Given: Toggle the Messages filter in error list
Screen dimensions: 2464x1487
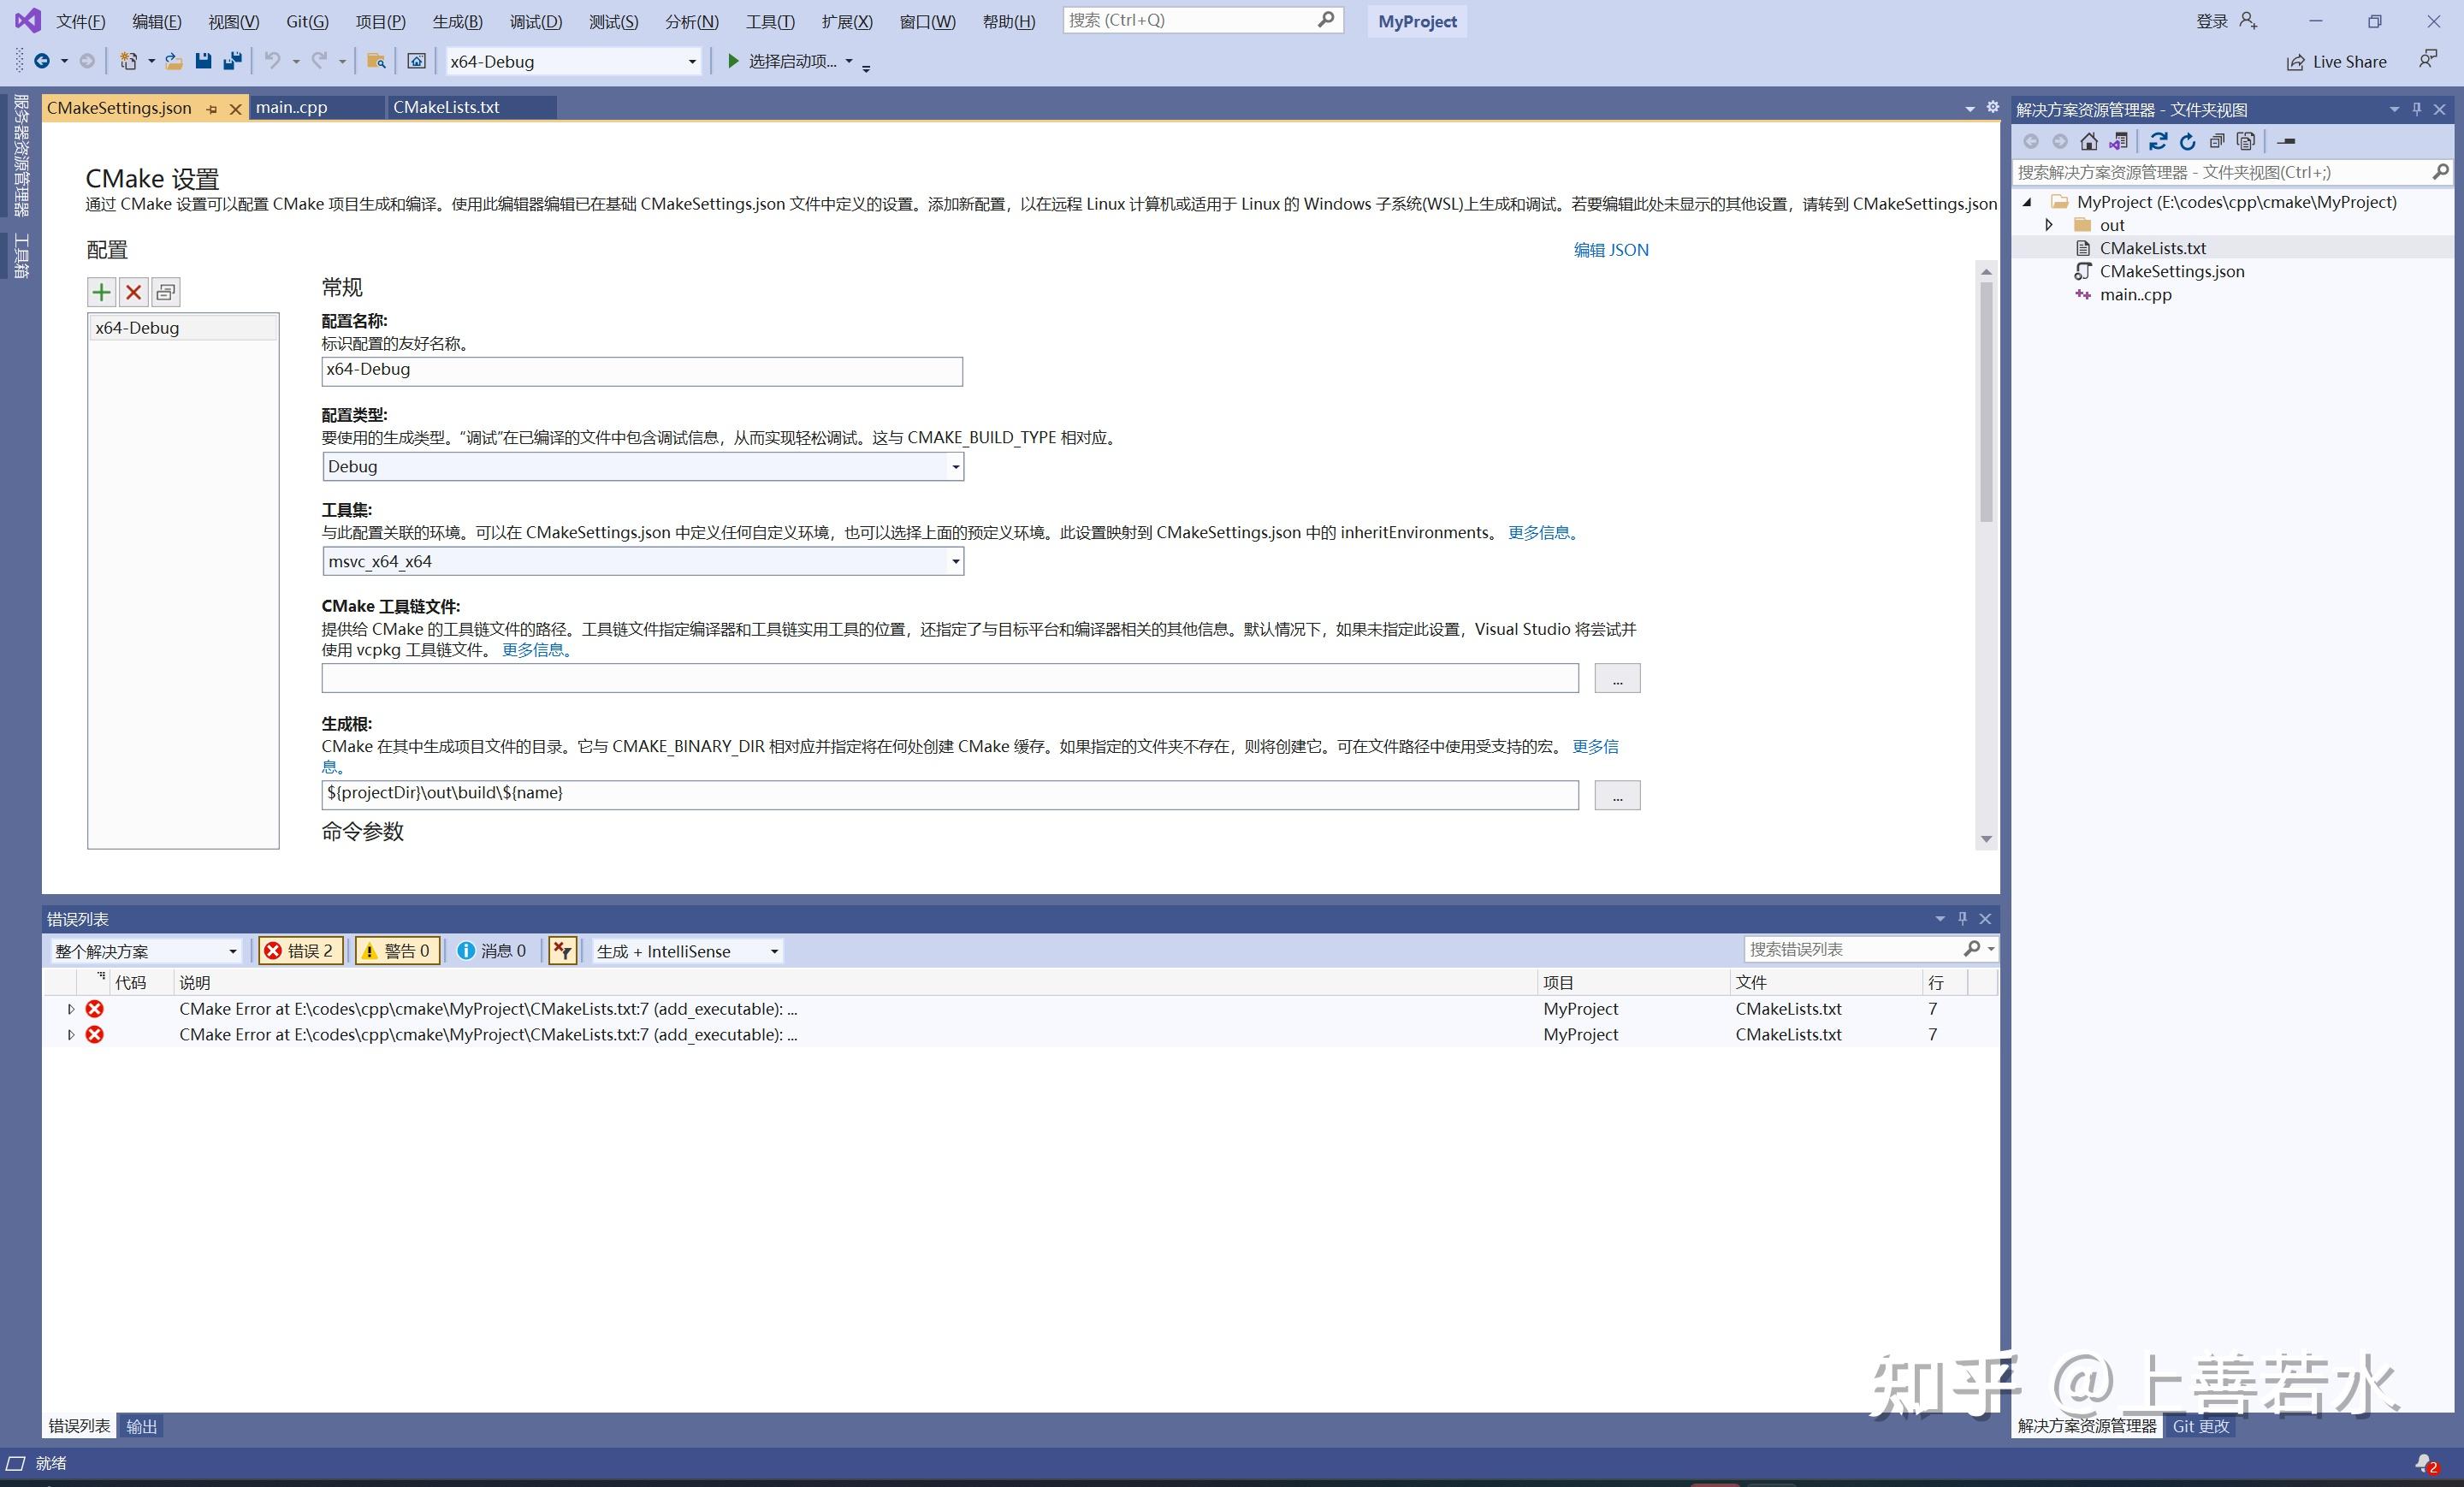Looking at the screenshot, I should (x=494, y=950).
